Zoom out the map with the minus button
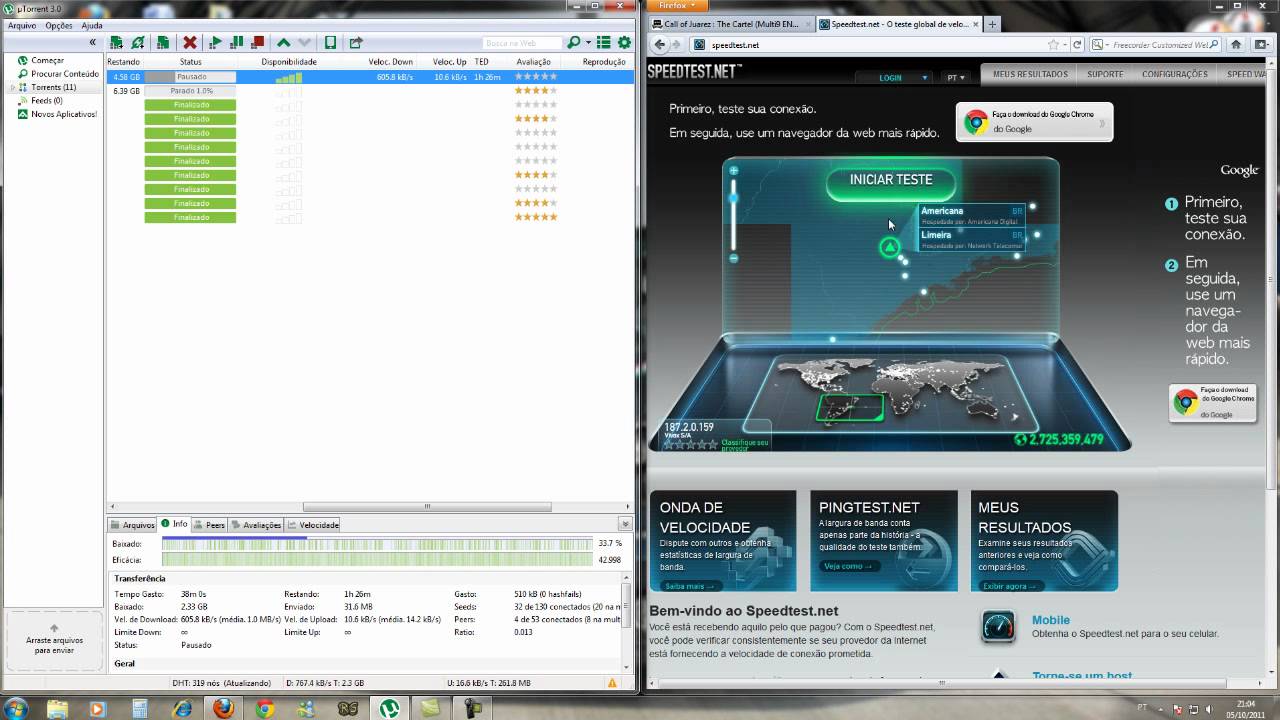The width and height of the screenshot is (1280, 720). [x=733, y=258]
